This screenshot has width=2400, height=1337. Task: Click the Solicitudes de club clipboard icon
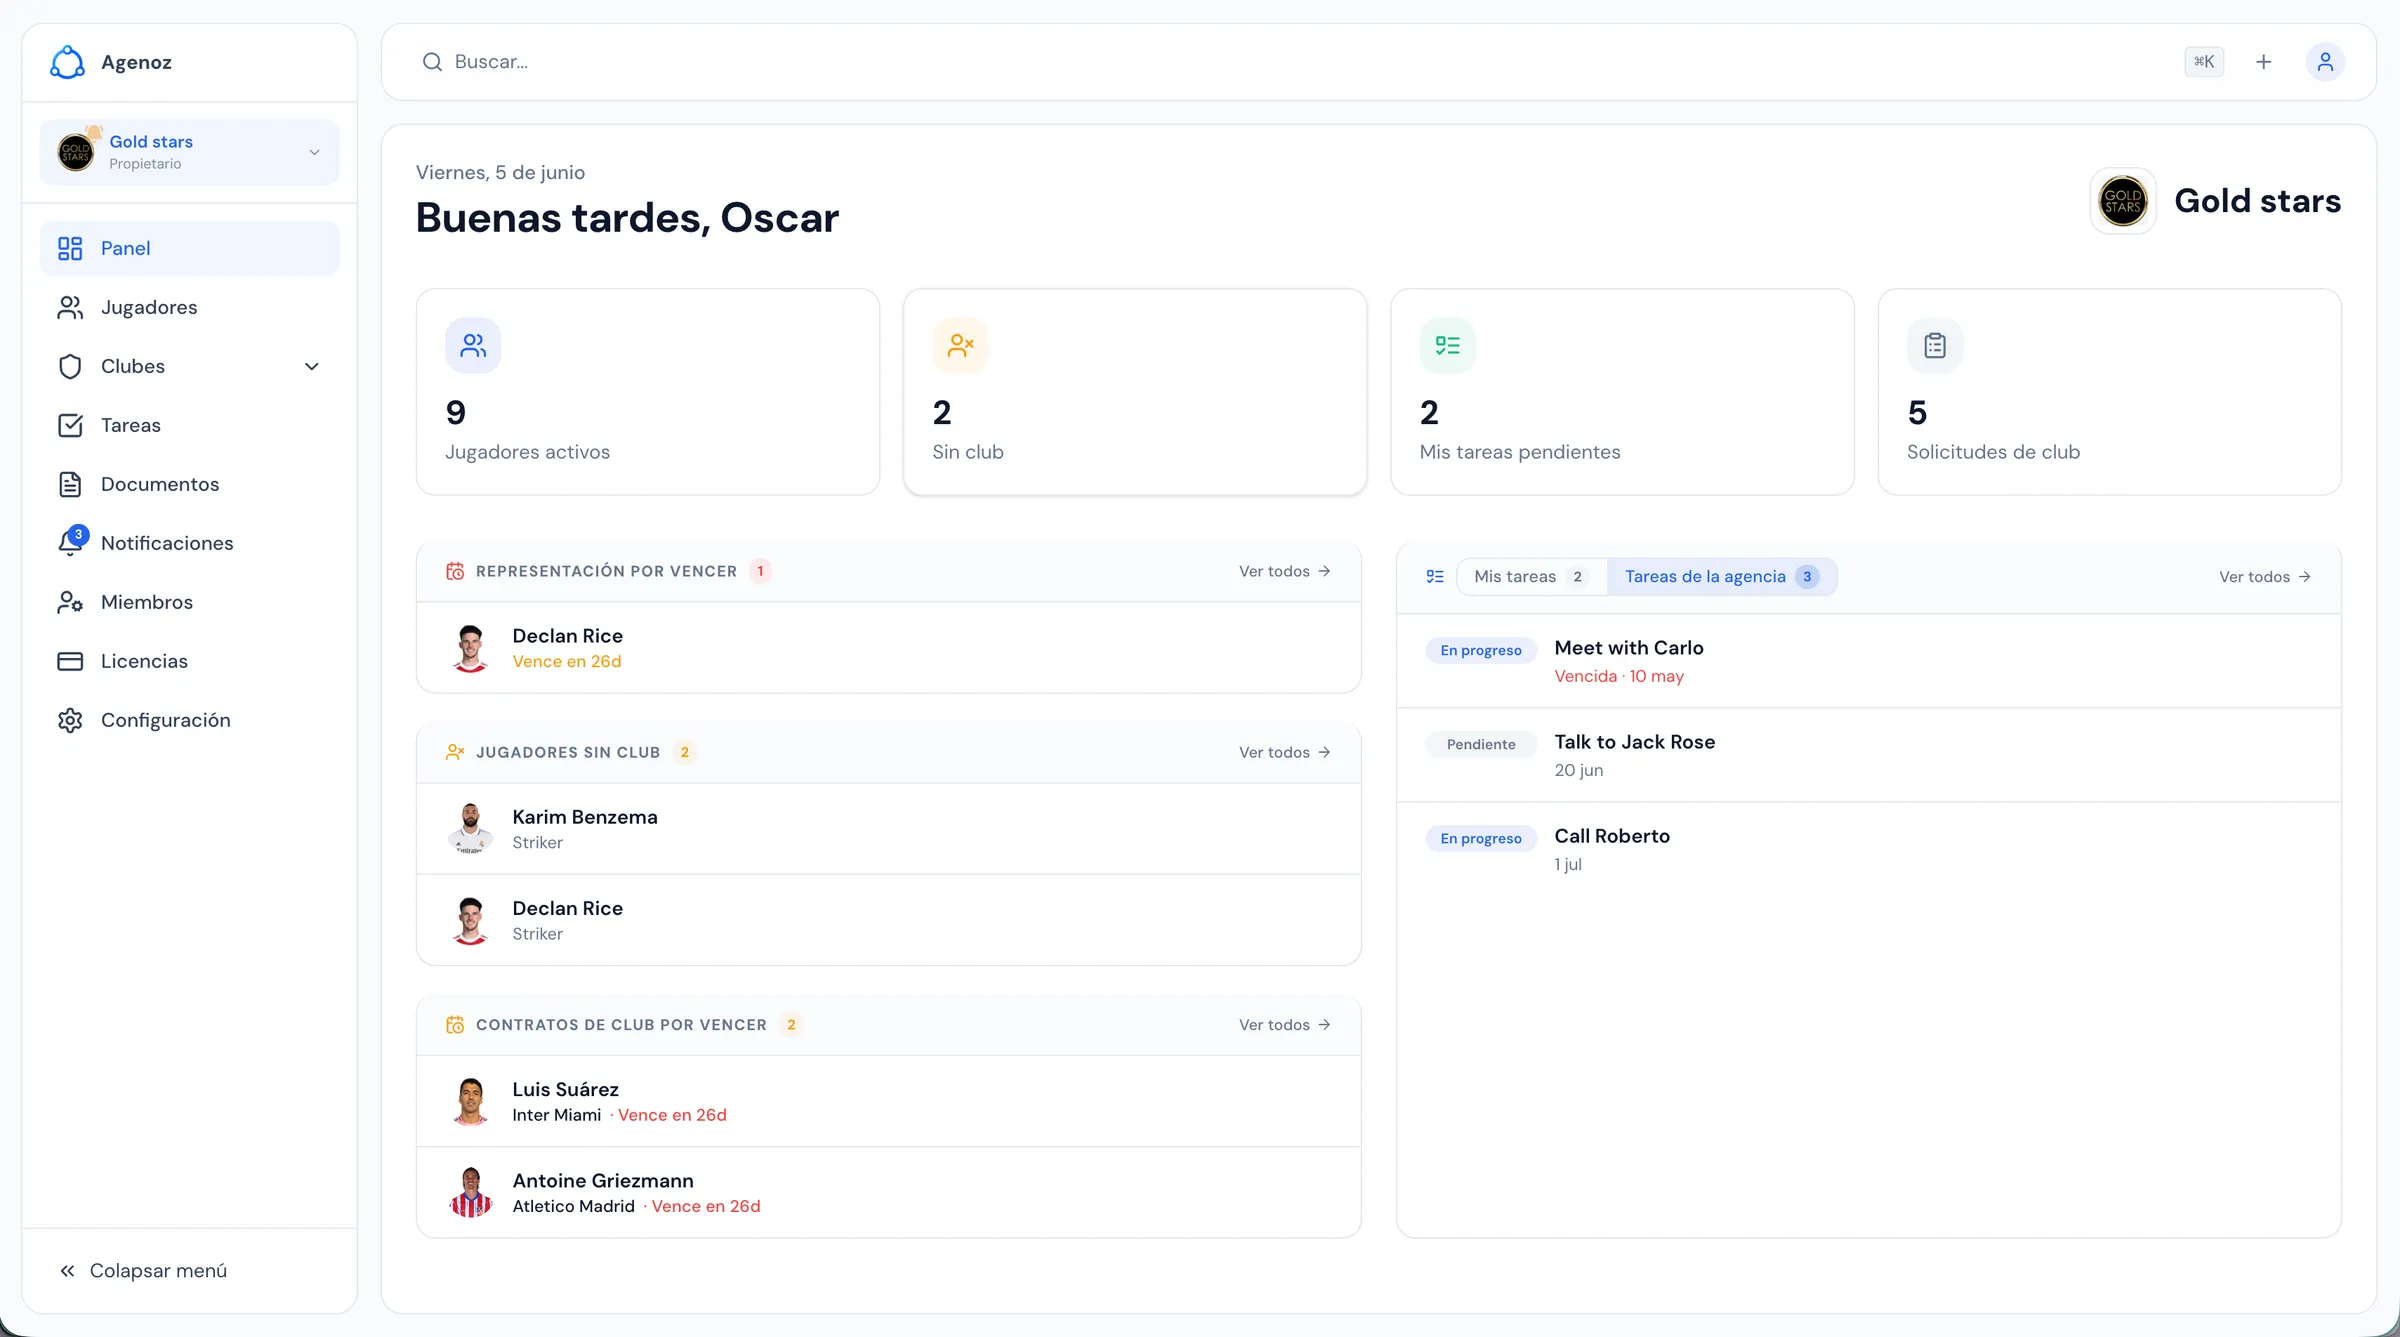point(1935,346)
